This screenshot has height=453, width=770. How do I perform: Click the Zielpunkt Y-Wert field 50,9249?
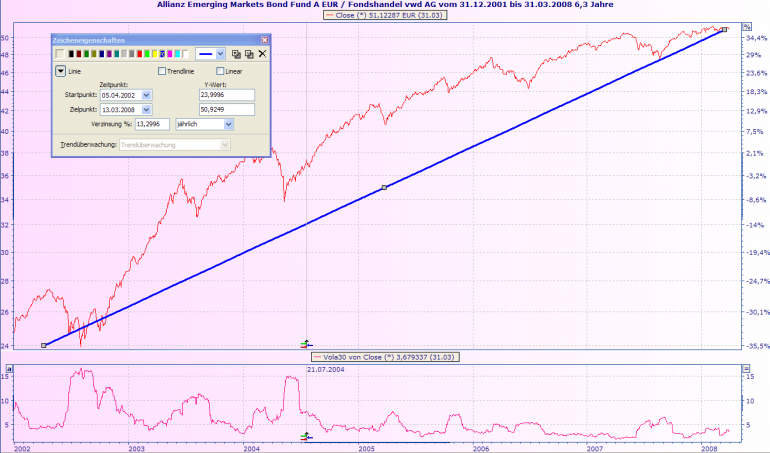pyautogui.click(x=227, y=109)
